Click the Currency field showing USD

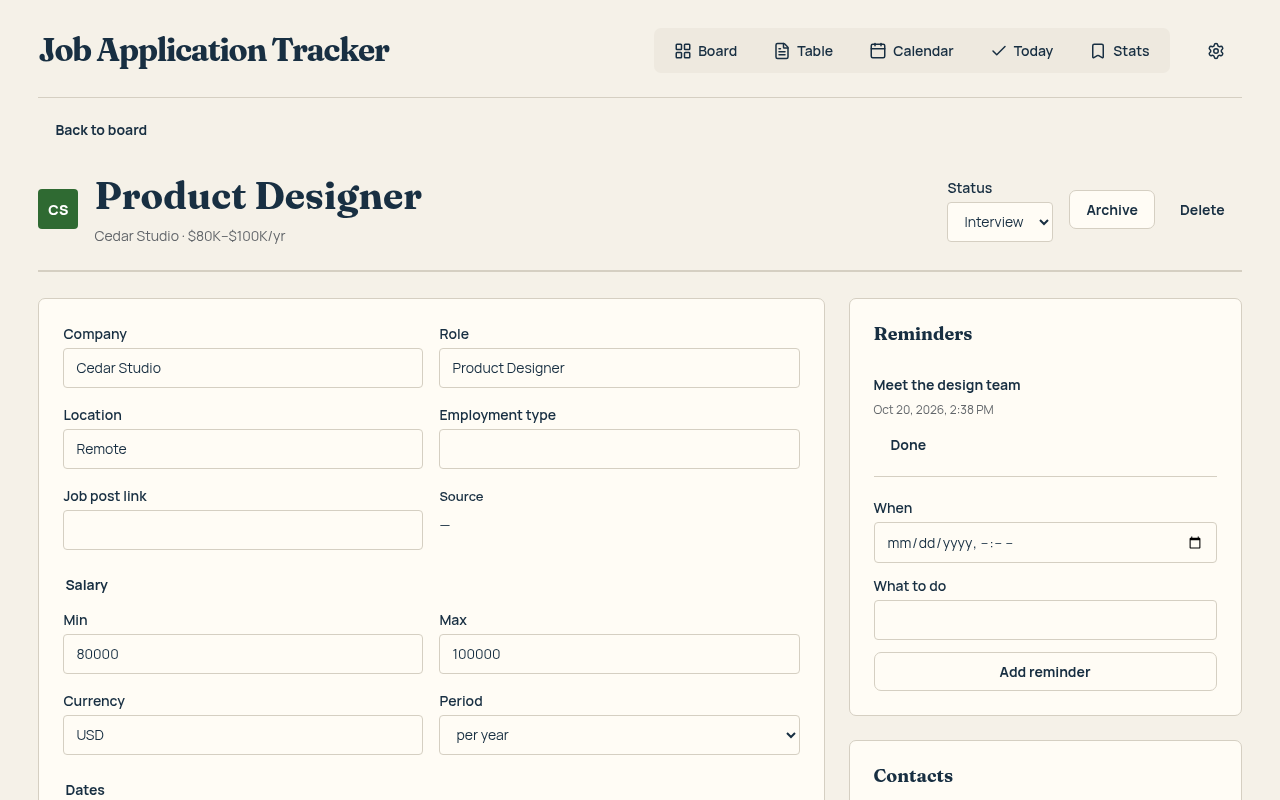(243, 735)
